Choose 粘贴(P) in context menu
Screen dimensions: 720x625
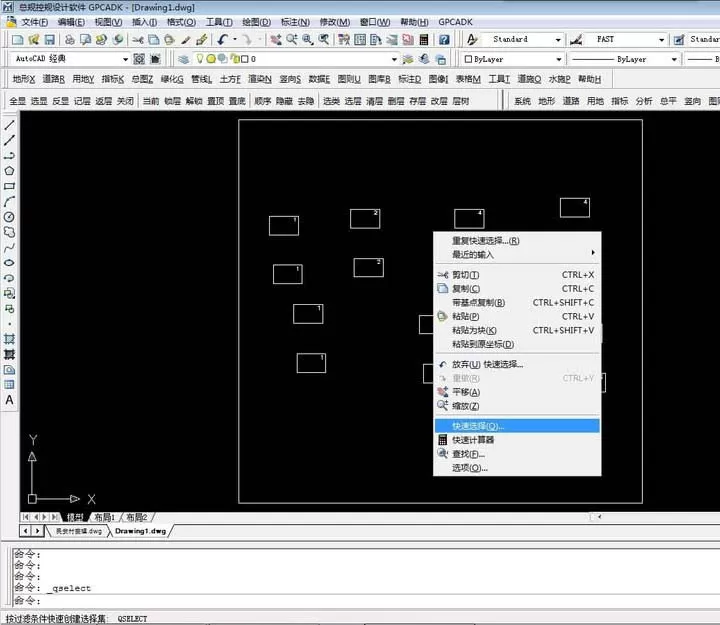pyautogui.click(x=517, y=316)
